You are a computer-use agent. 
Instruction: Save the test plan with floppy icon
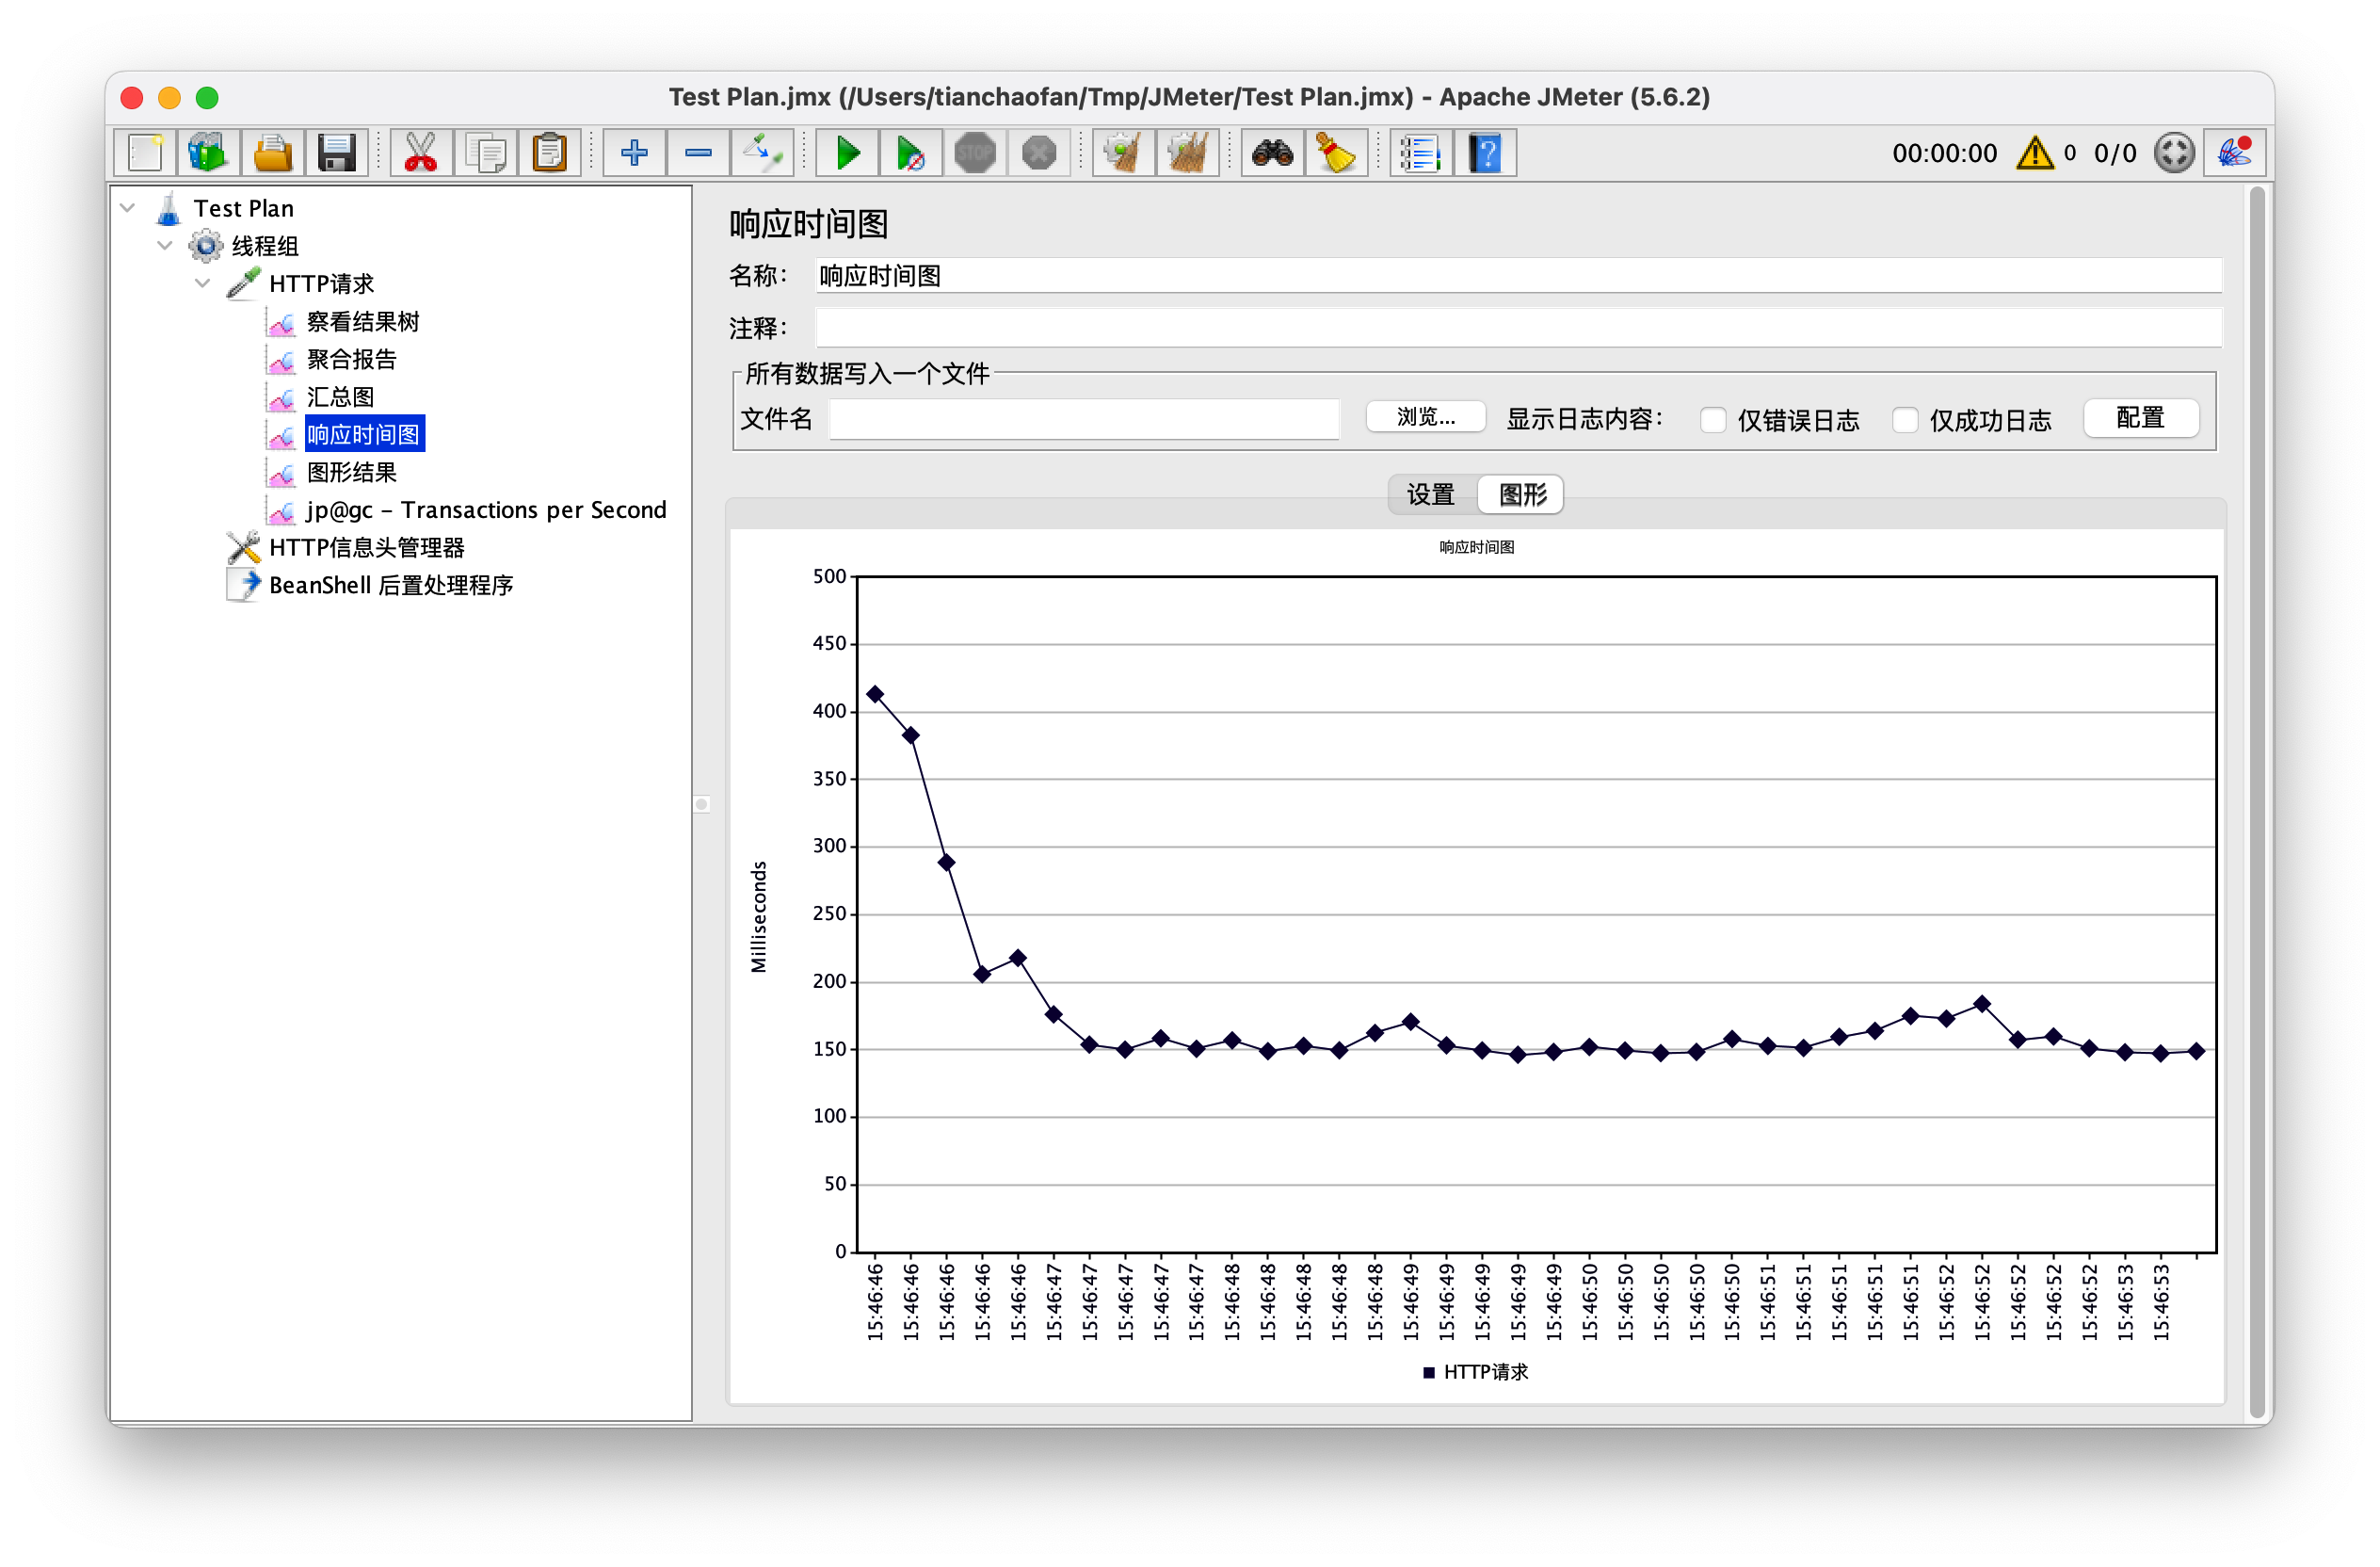pyautogui.click(x=336, y=154)
